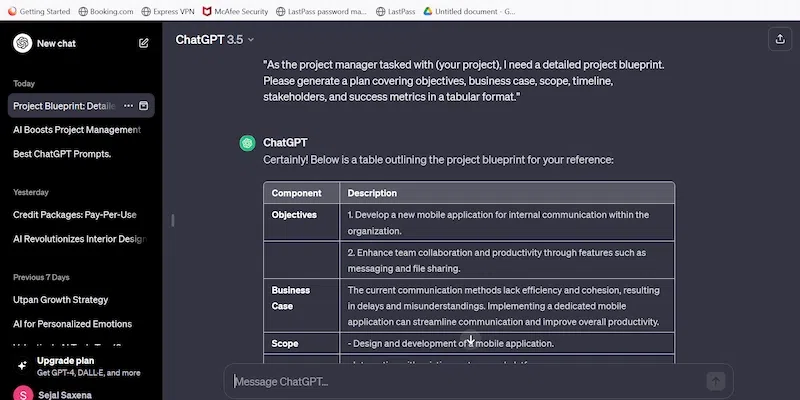The width and height of the screenshot is (800, 400).
Task: Click the Message ChatGPT input field
Action: (465, 381)
